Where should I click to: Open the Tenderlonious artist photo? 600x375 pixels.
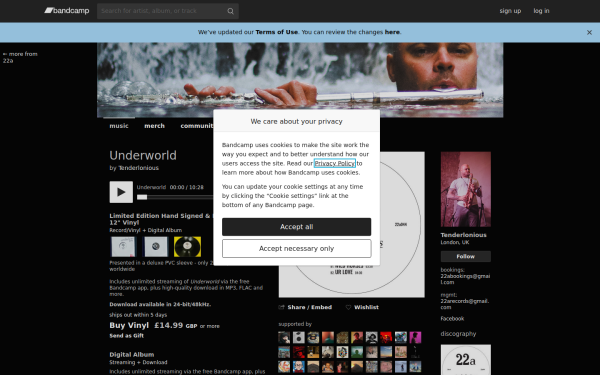pos(466,189)
